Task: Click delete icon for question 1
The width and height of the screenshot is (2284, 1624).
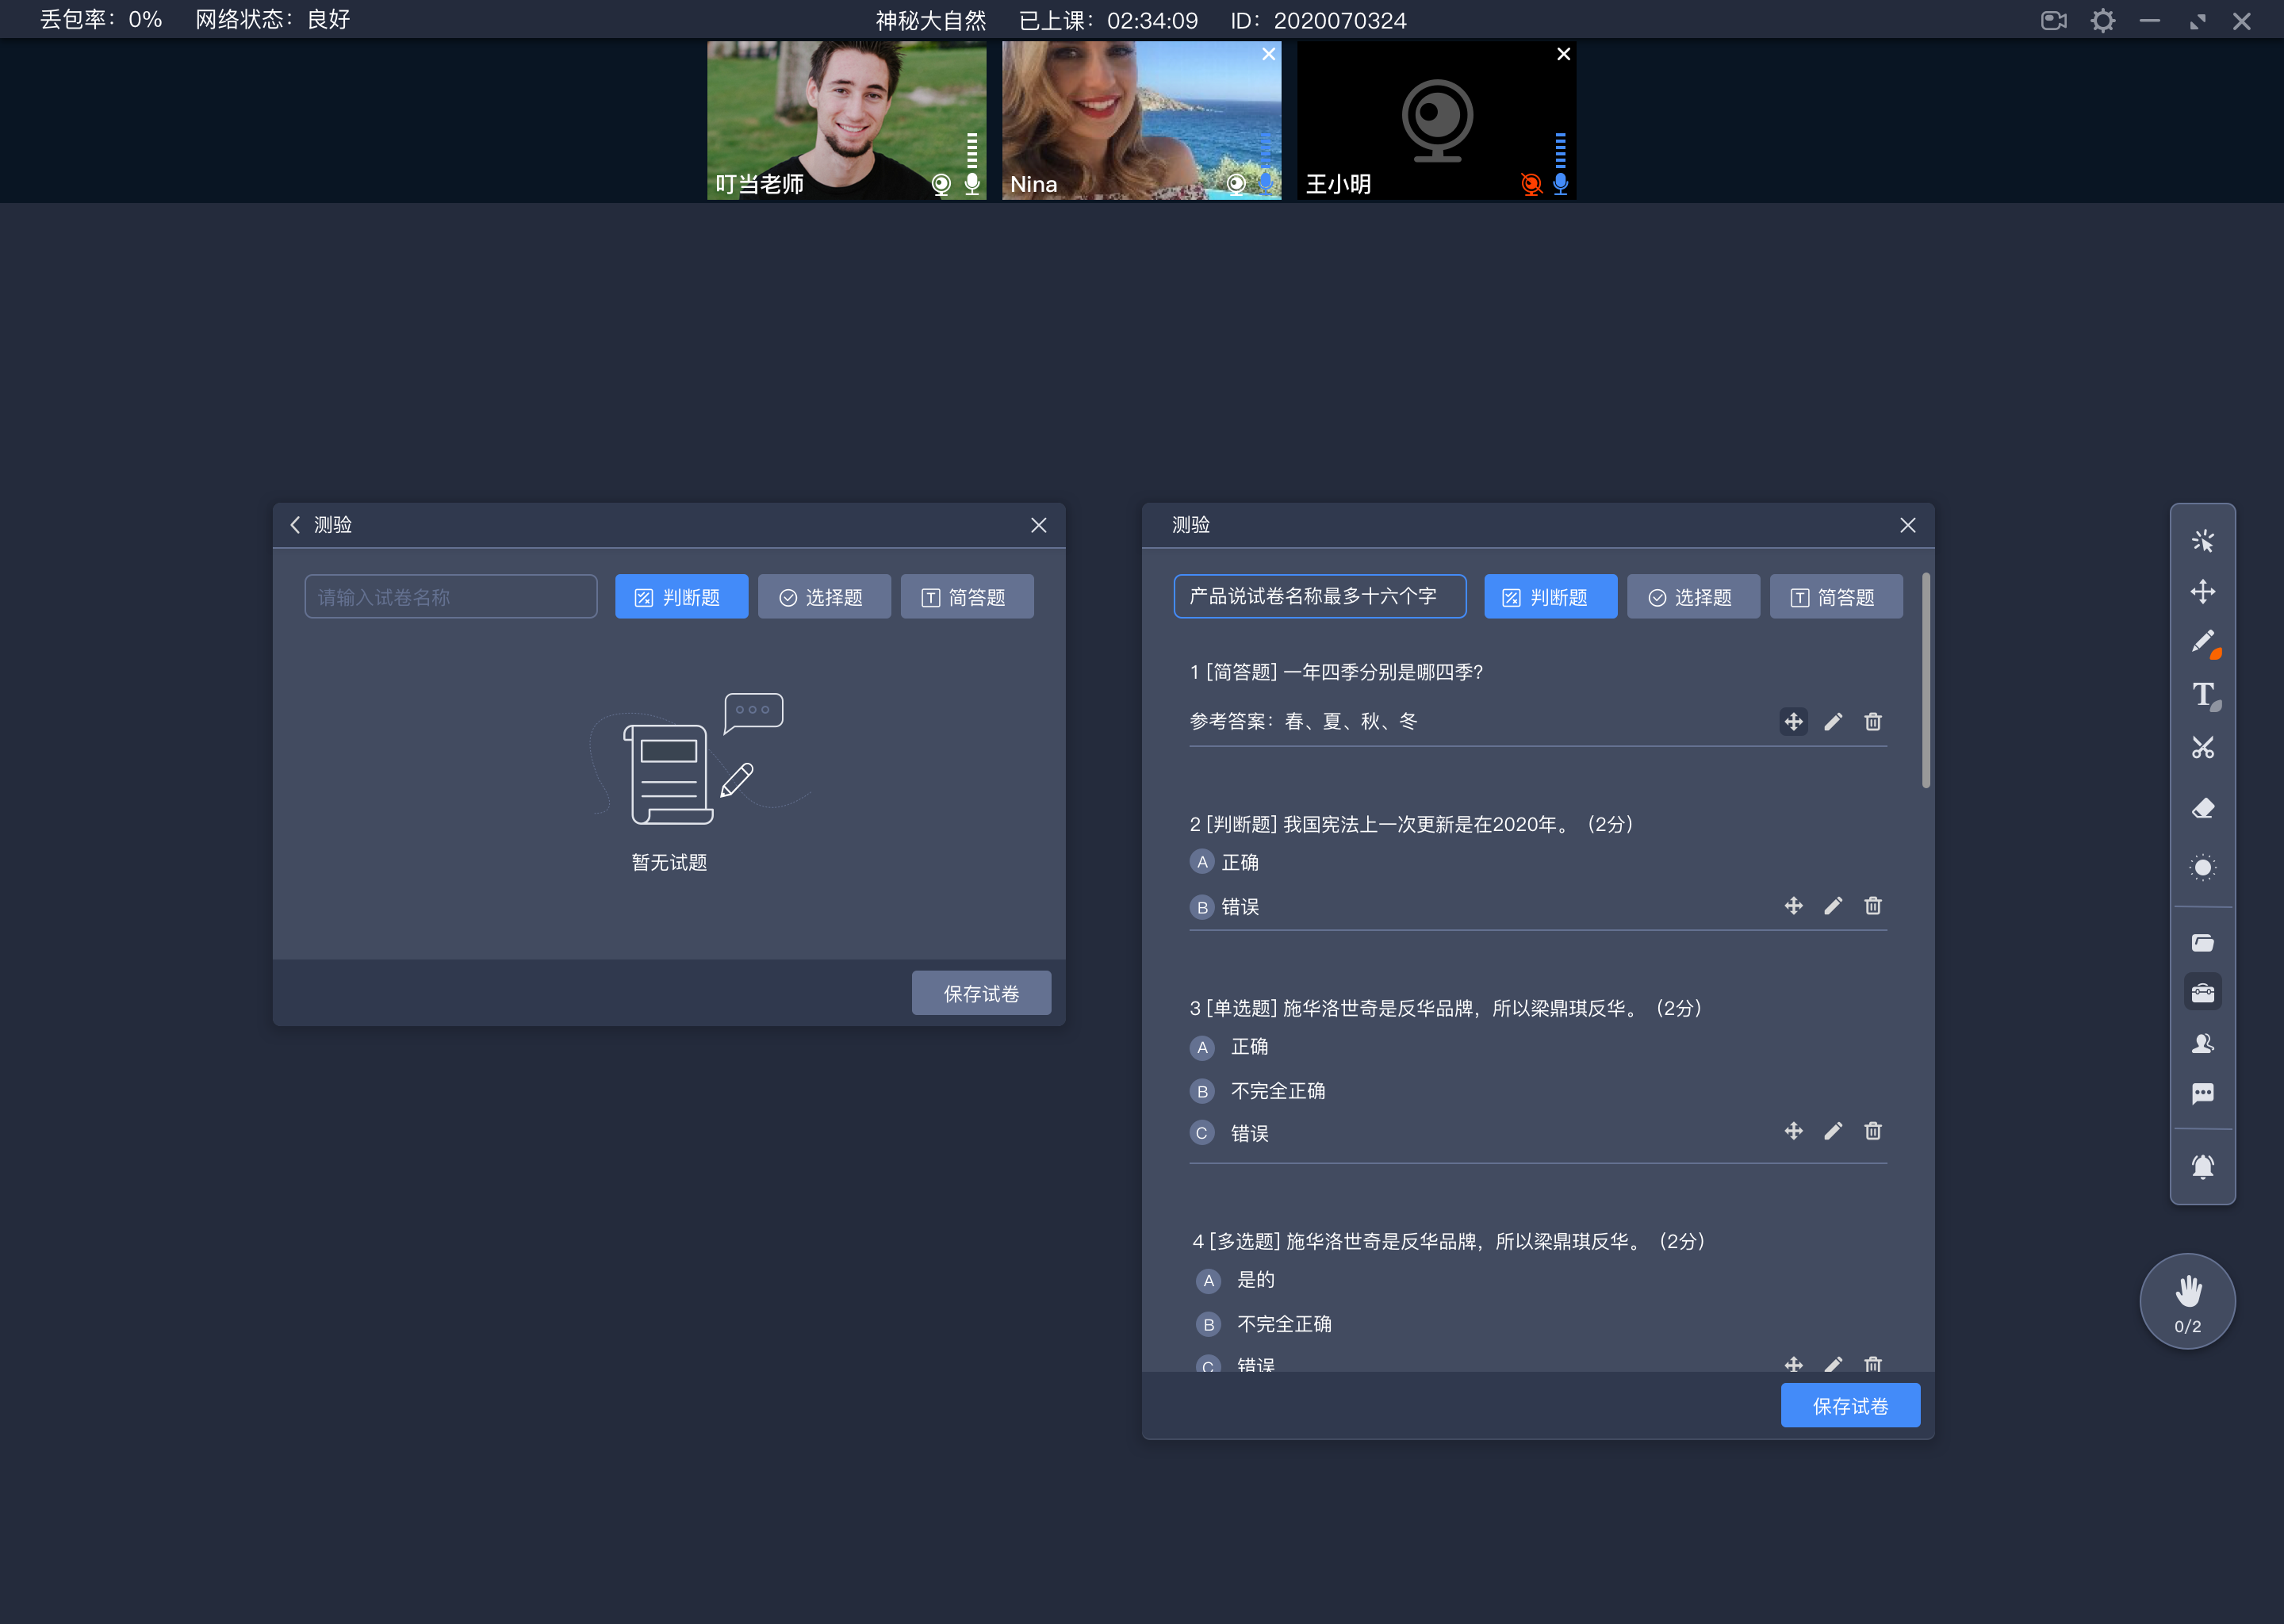Action: 1873,722
